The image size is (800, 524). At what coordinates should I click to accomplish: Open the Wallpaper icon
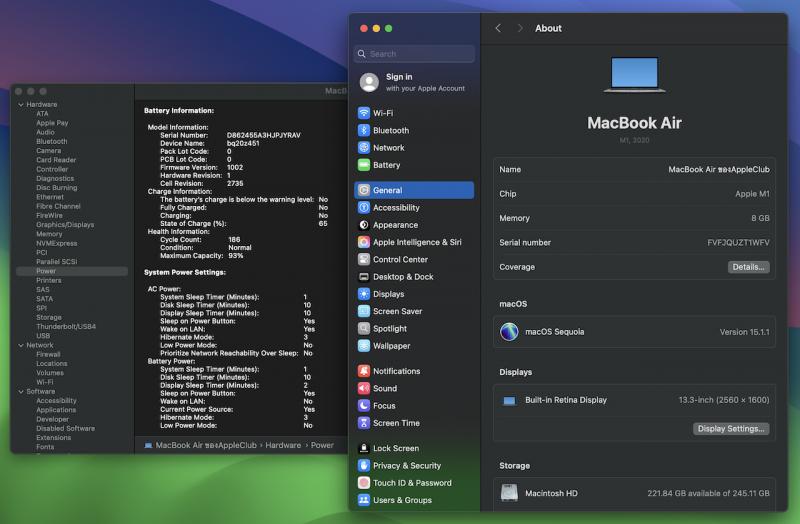pos(364,346)
